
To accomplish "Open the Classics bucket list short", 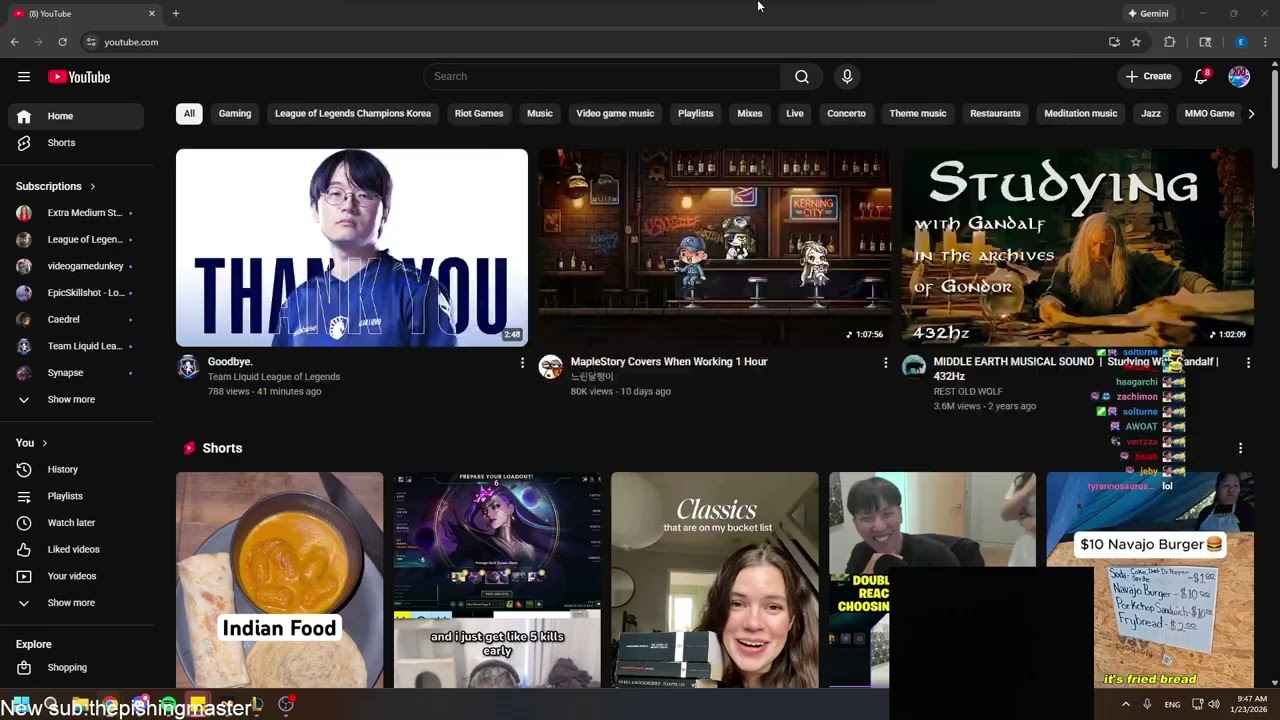I will 715,580.
